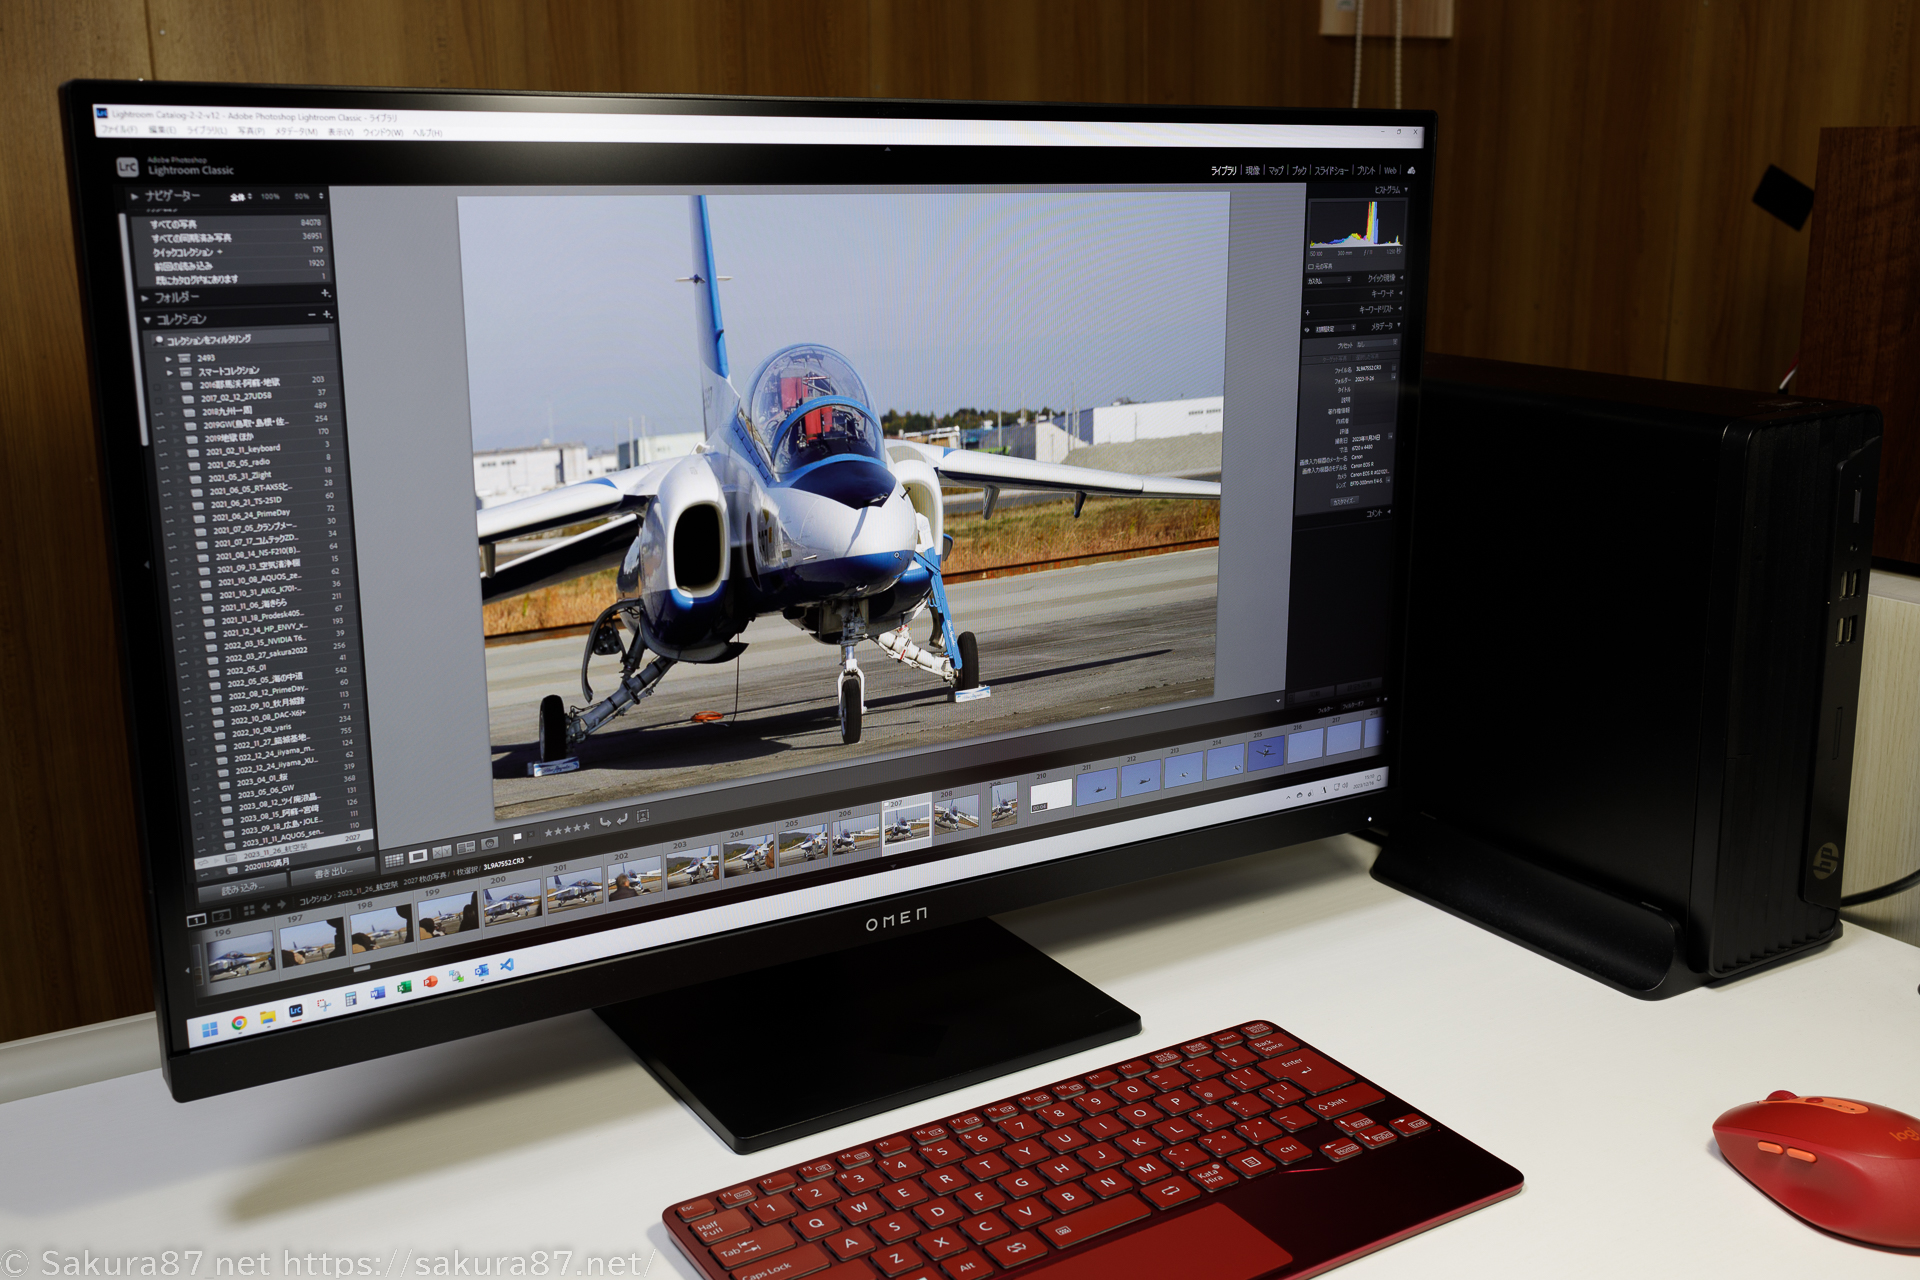Select thumbnail 203 in the filmstrip
1920x1280 pixels.
click(x=694, y=863)
